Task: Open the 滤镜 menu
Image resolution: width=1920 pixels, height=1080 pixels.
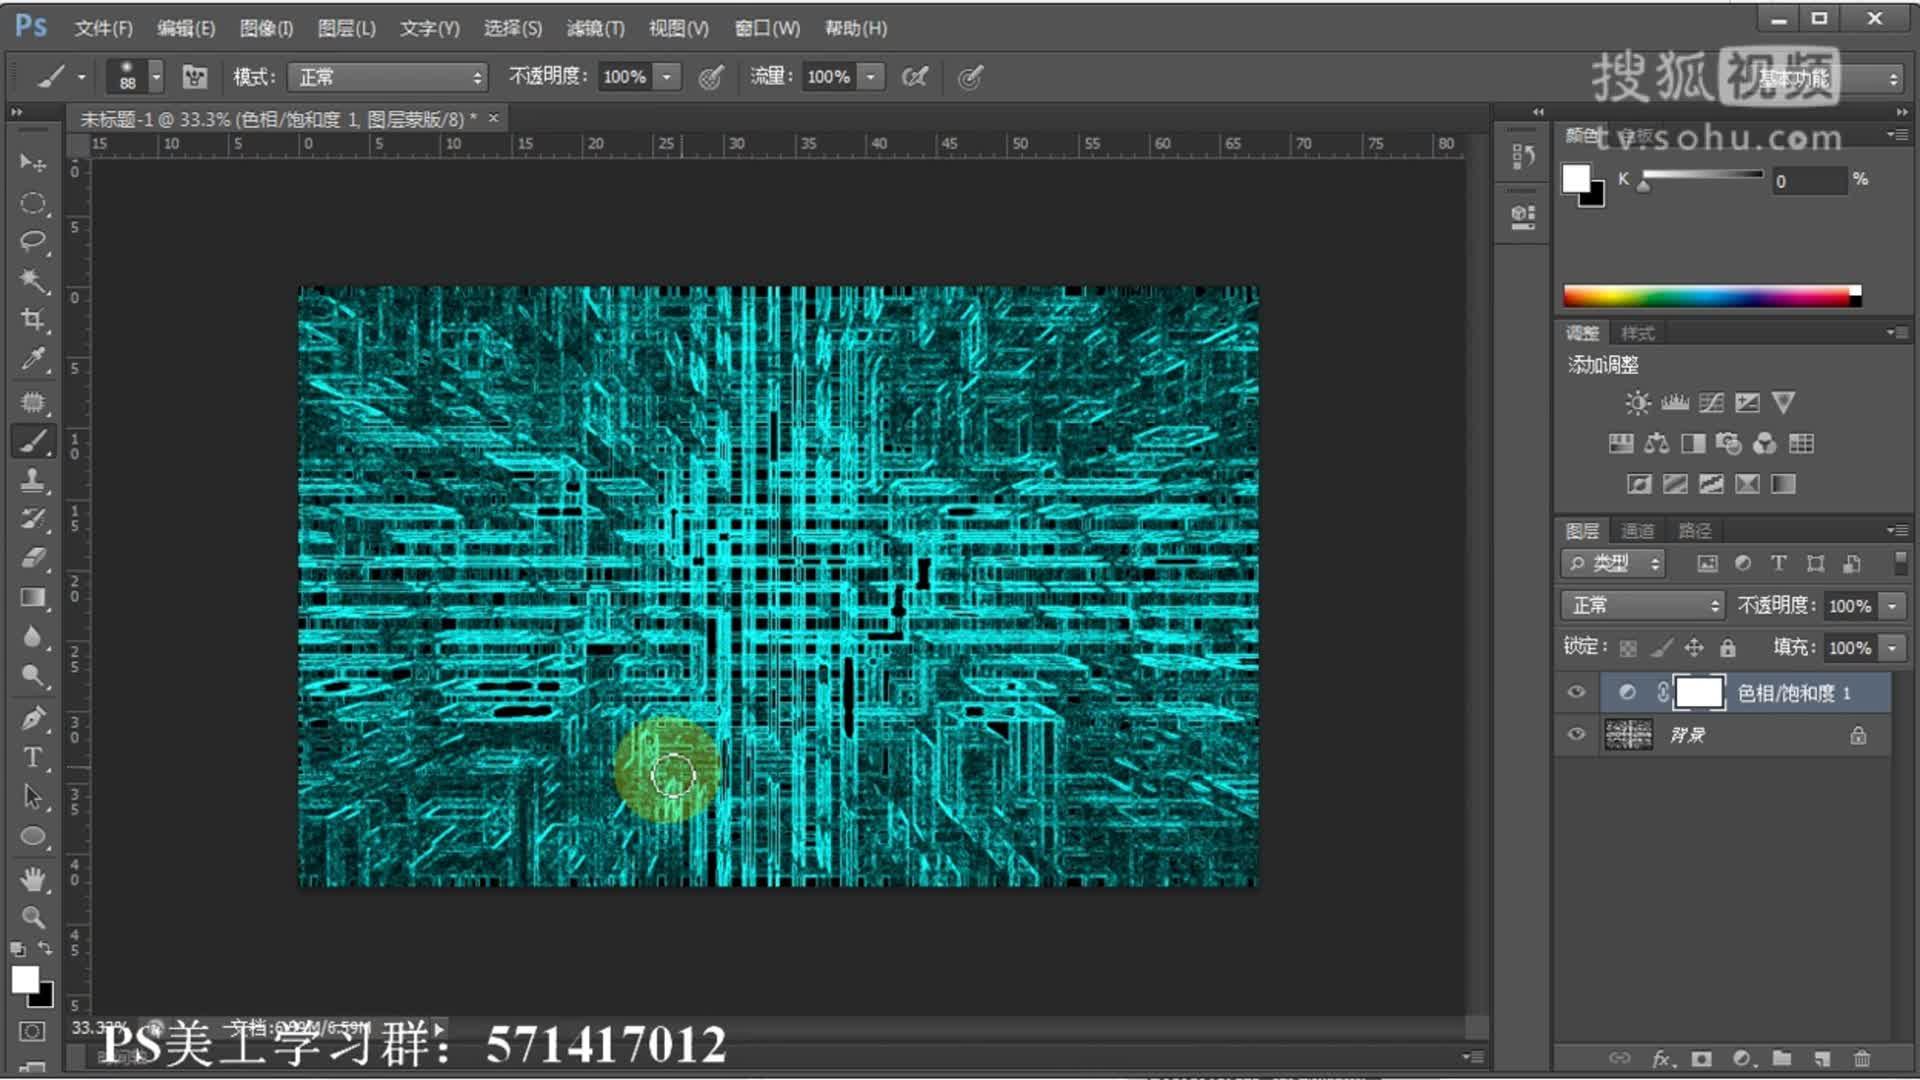Action: pyautogui.click(x=596, y=28)
